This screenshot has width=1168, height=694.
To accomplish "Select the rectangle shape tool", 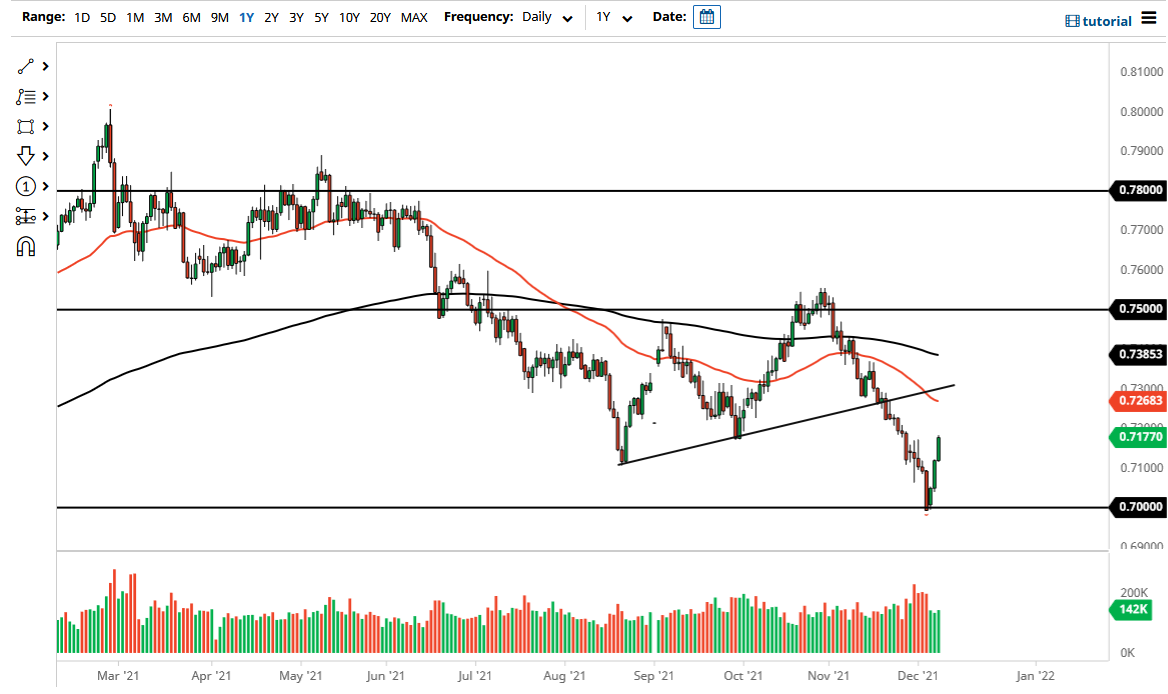I will click(x=27, y=126).
